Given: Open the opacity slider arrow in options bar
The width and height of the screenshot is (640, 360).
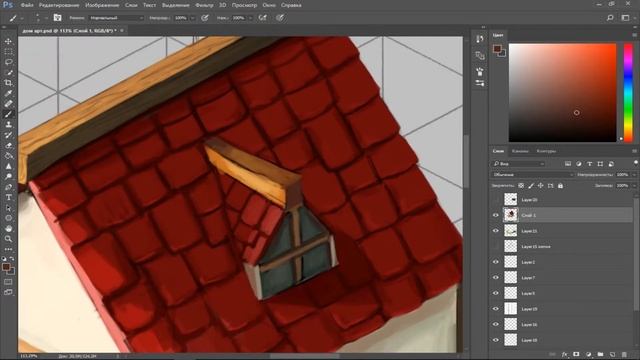Looking at the screenshot, I should [x=193, y=18].
